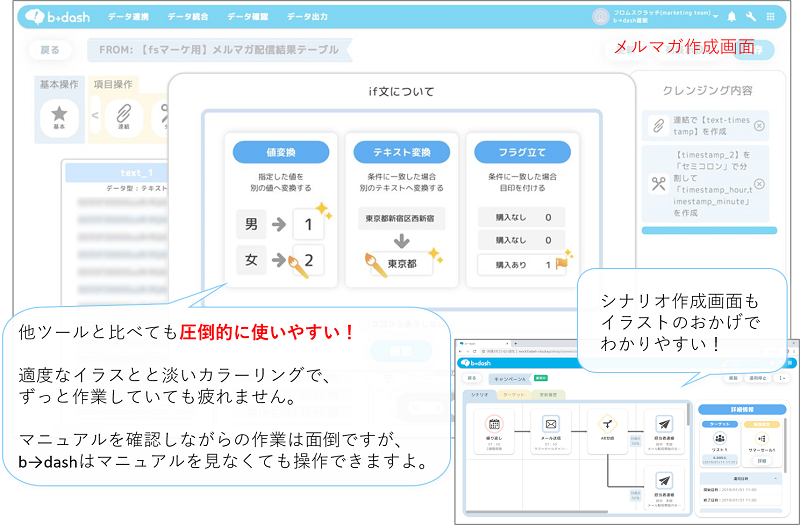
Task: Click the user avatar icon in the header
Action: click(601, 17)
